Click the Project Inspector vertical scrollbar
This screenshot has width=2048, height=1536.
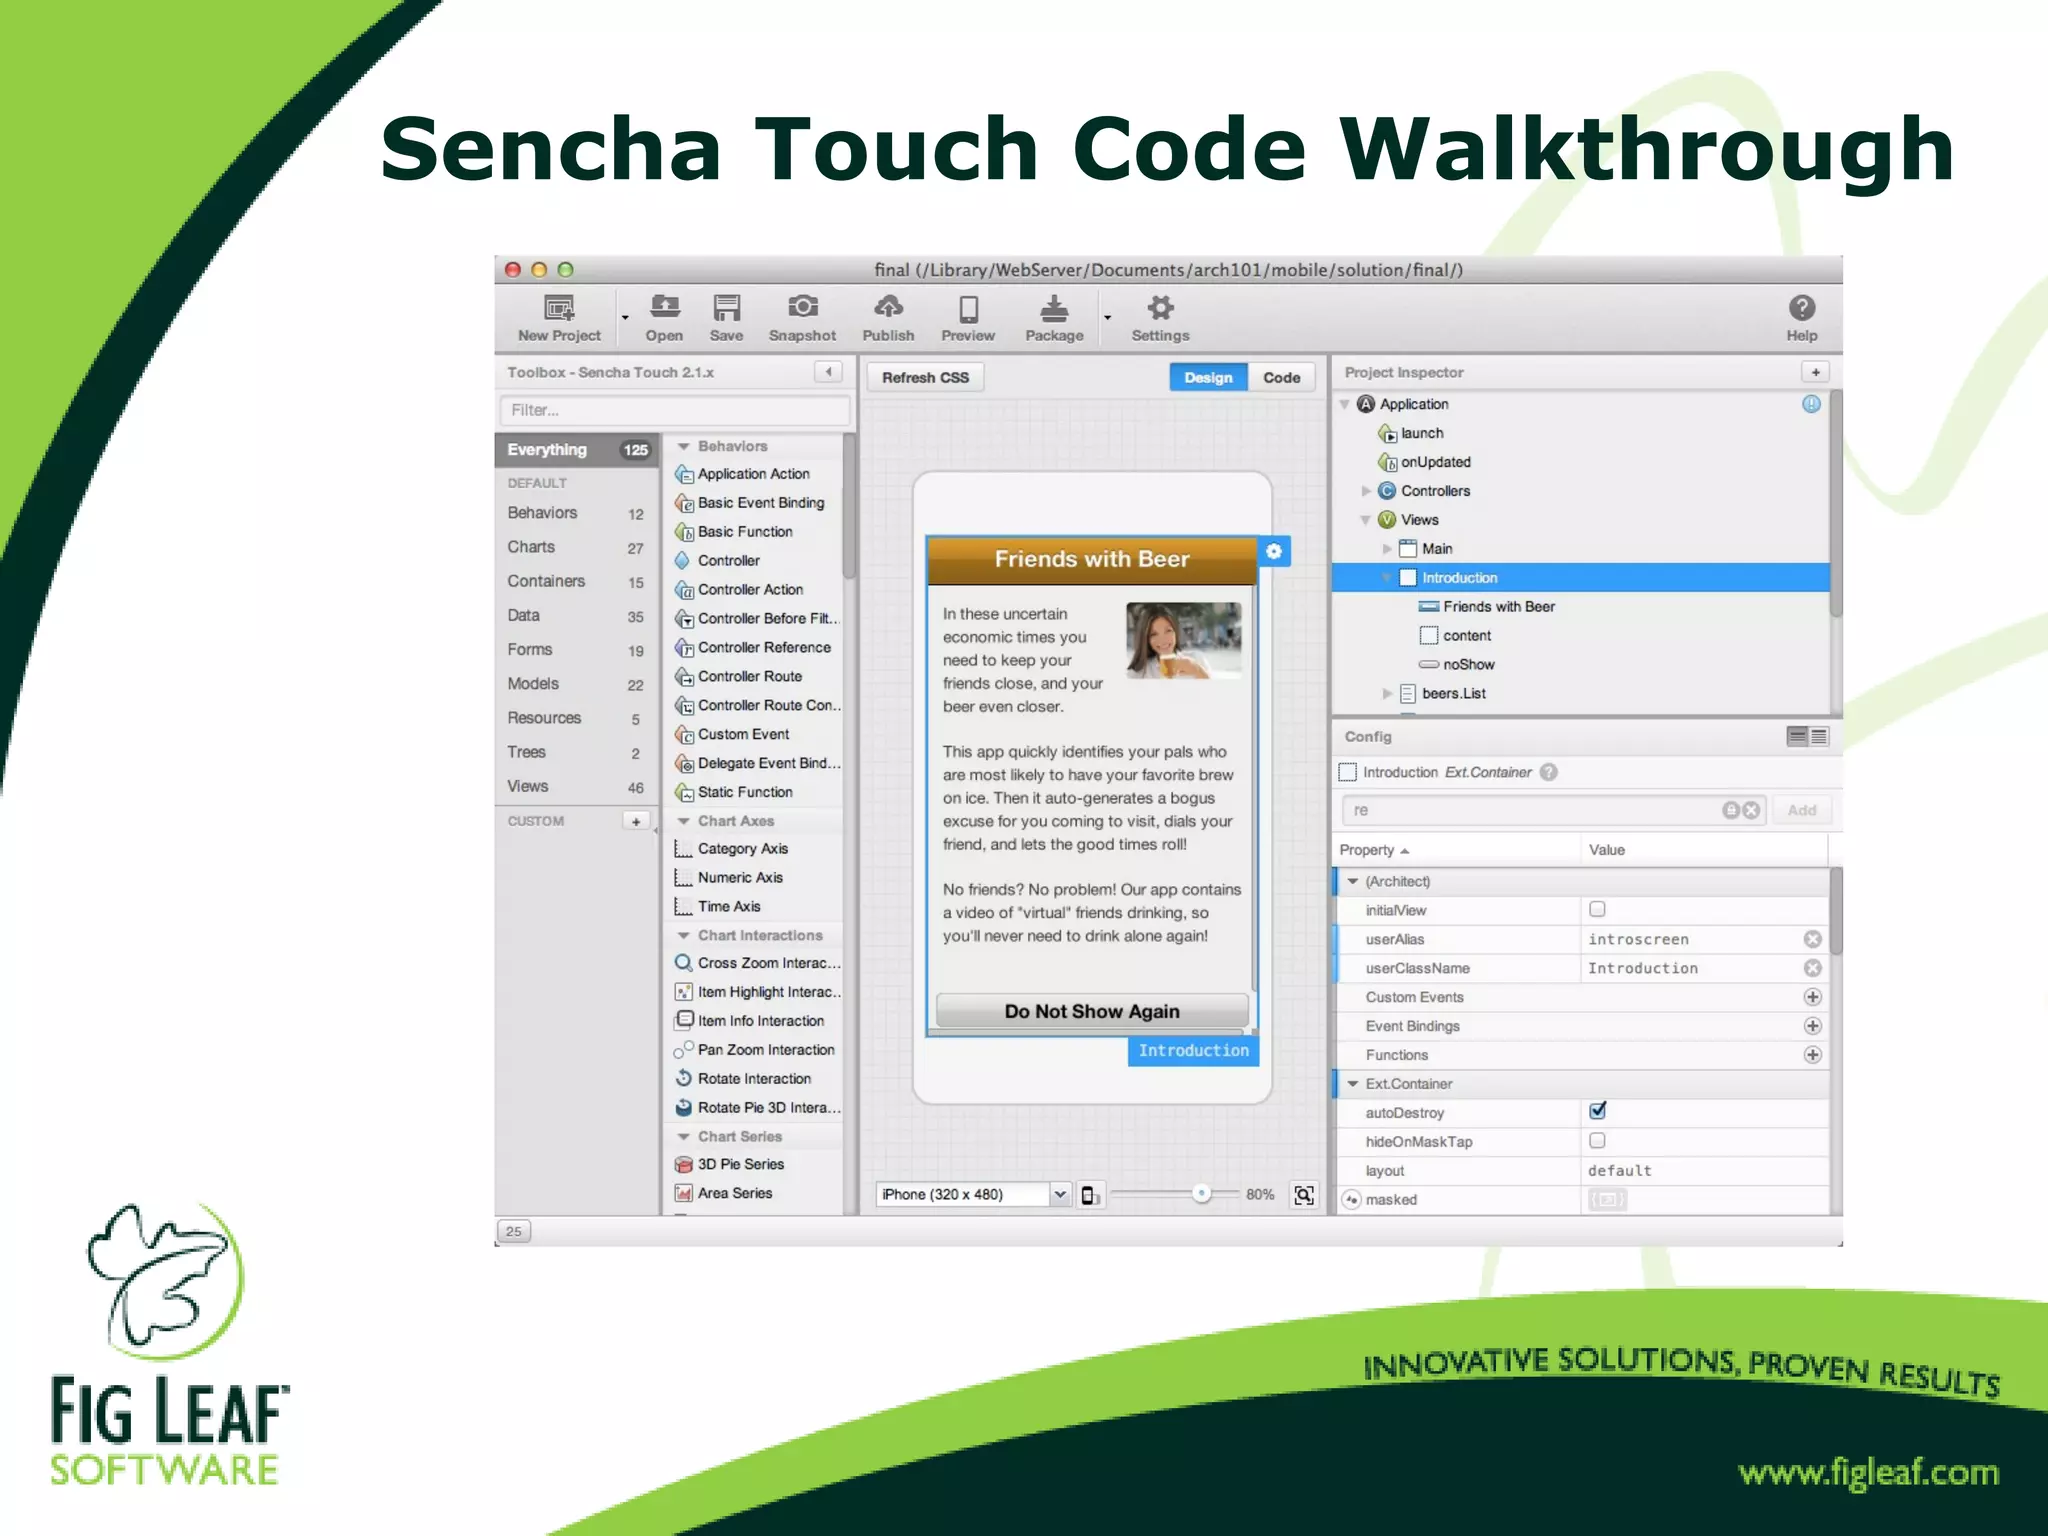point(1835,504)
